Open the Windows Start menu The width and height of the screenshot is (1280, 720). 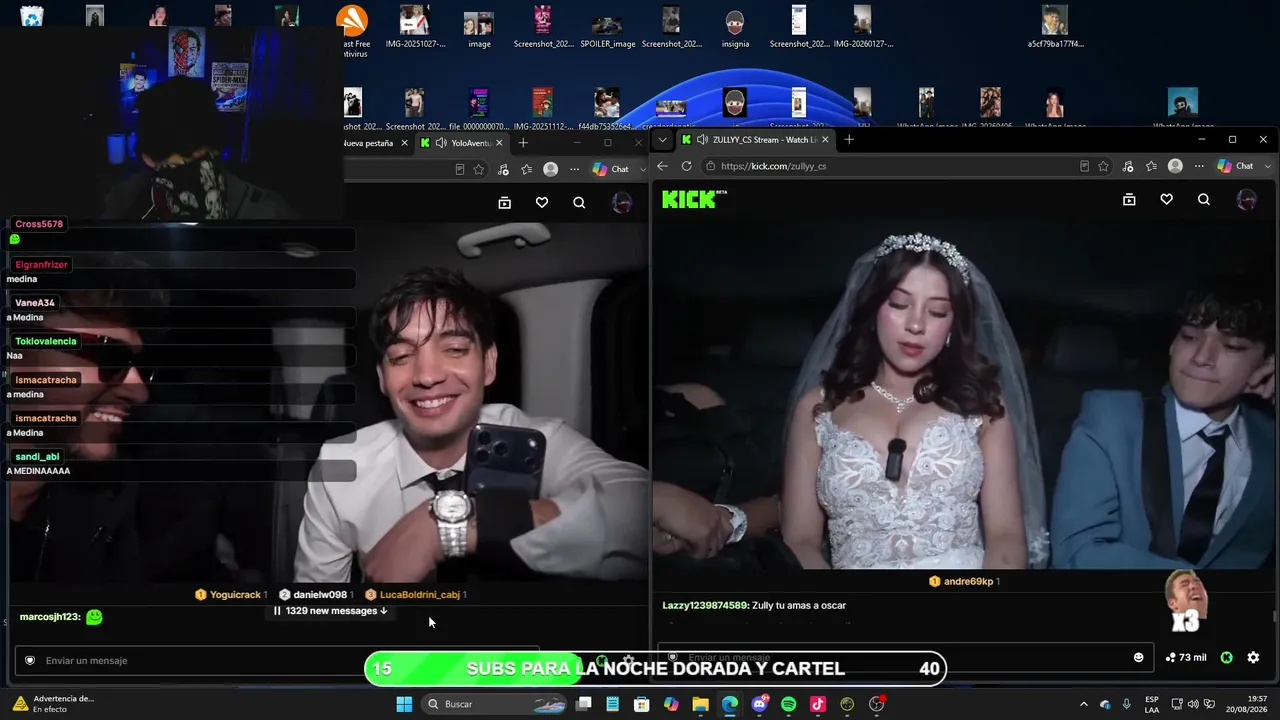pos(404,704)
